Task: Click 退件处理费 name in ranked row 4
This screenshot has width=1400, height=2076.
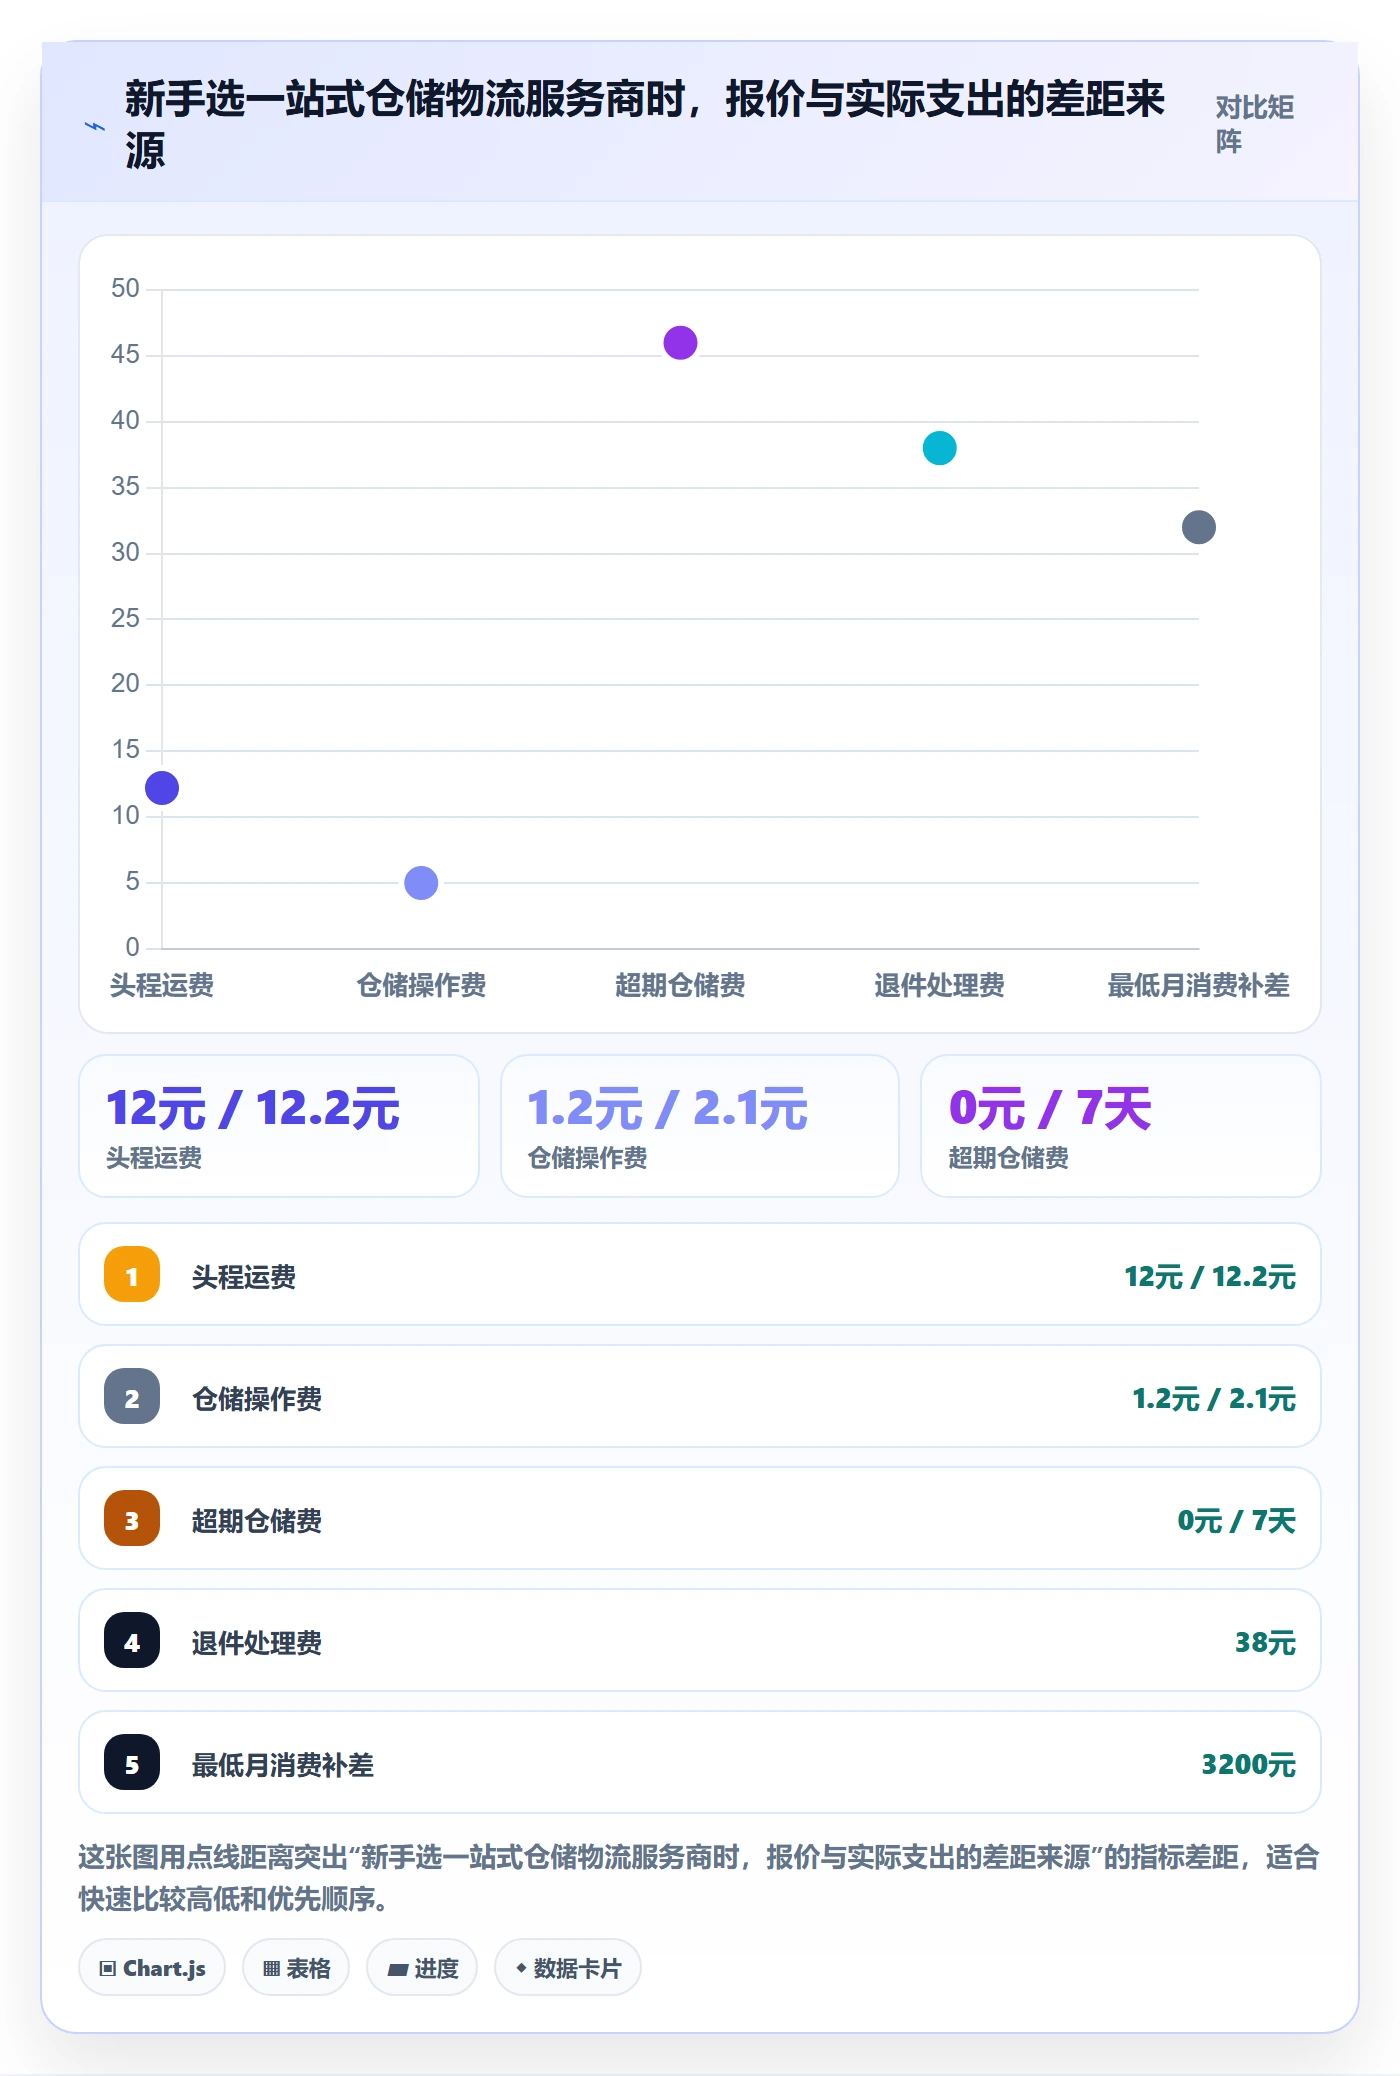Action: 257,1643
